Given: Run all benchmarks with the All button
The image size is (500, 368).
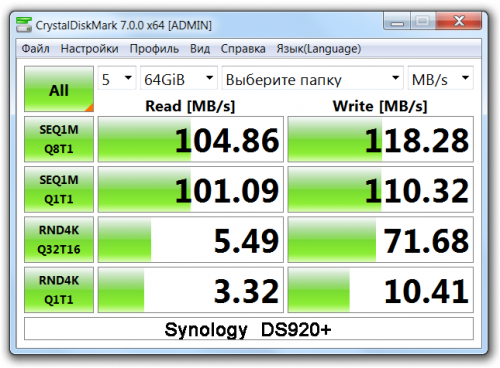Looking at the screenshot, I should click(x=59, y=89).
